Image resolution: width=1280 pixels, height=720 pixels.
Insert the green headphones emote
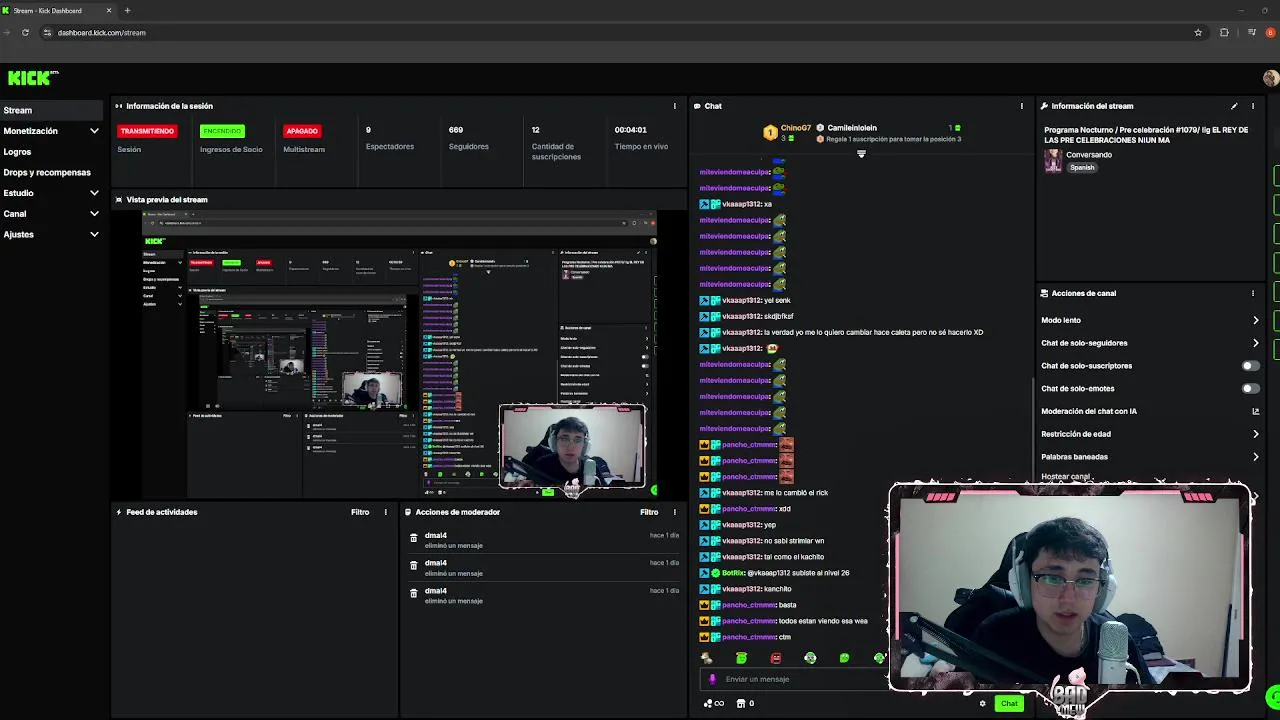(x=810, y=658)
